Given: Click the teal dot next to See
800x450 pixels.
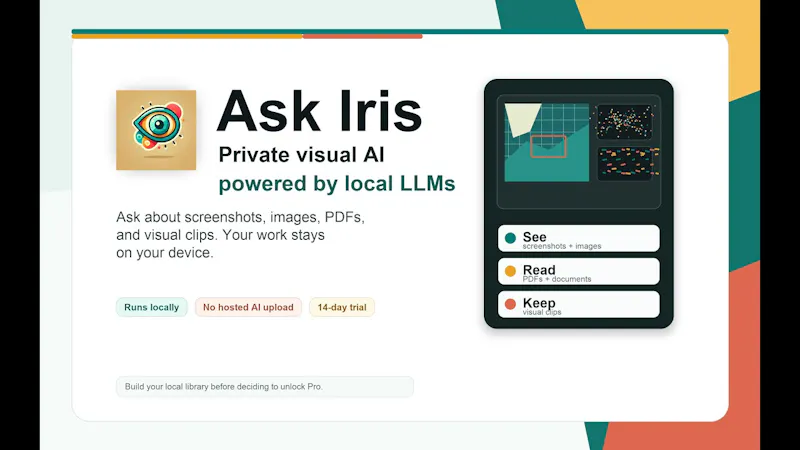Looking at the screenshot, I should (x=510, y=238).
